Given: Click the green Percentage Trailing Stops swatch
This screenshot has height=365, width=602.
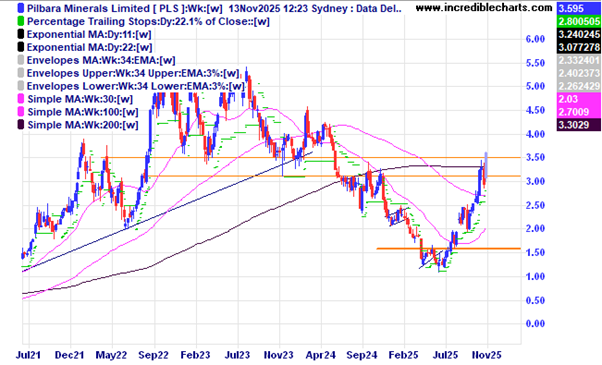Looking at the screenshot, I should tap(21, 21).
